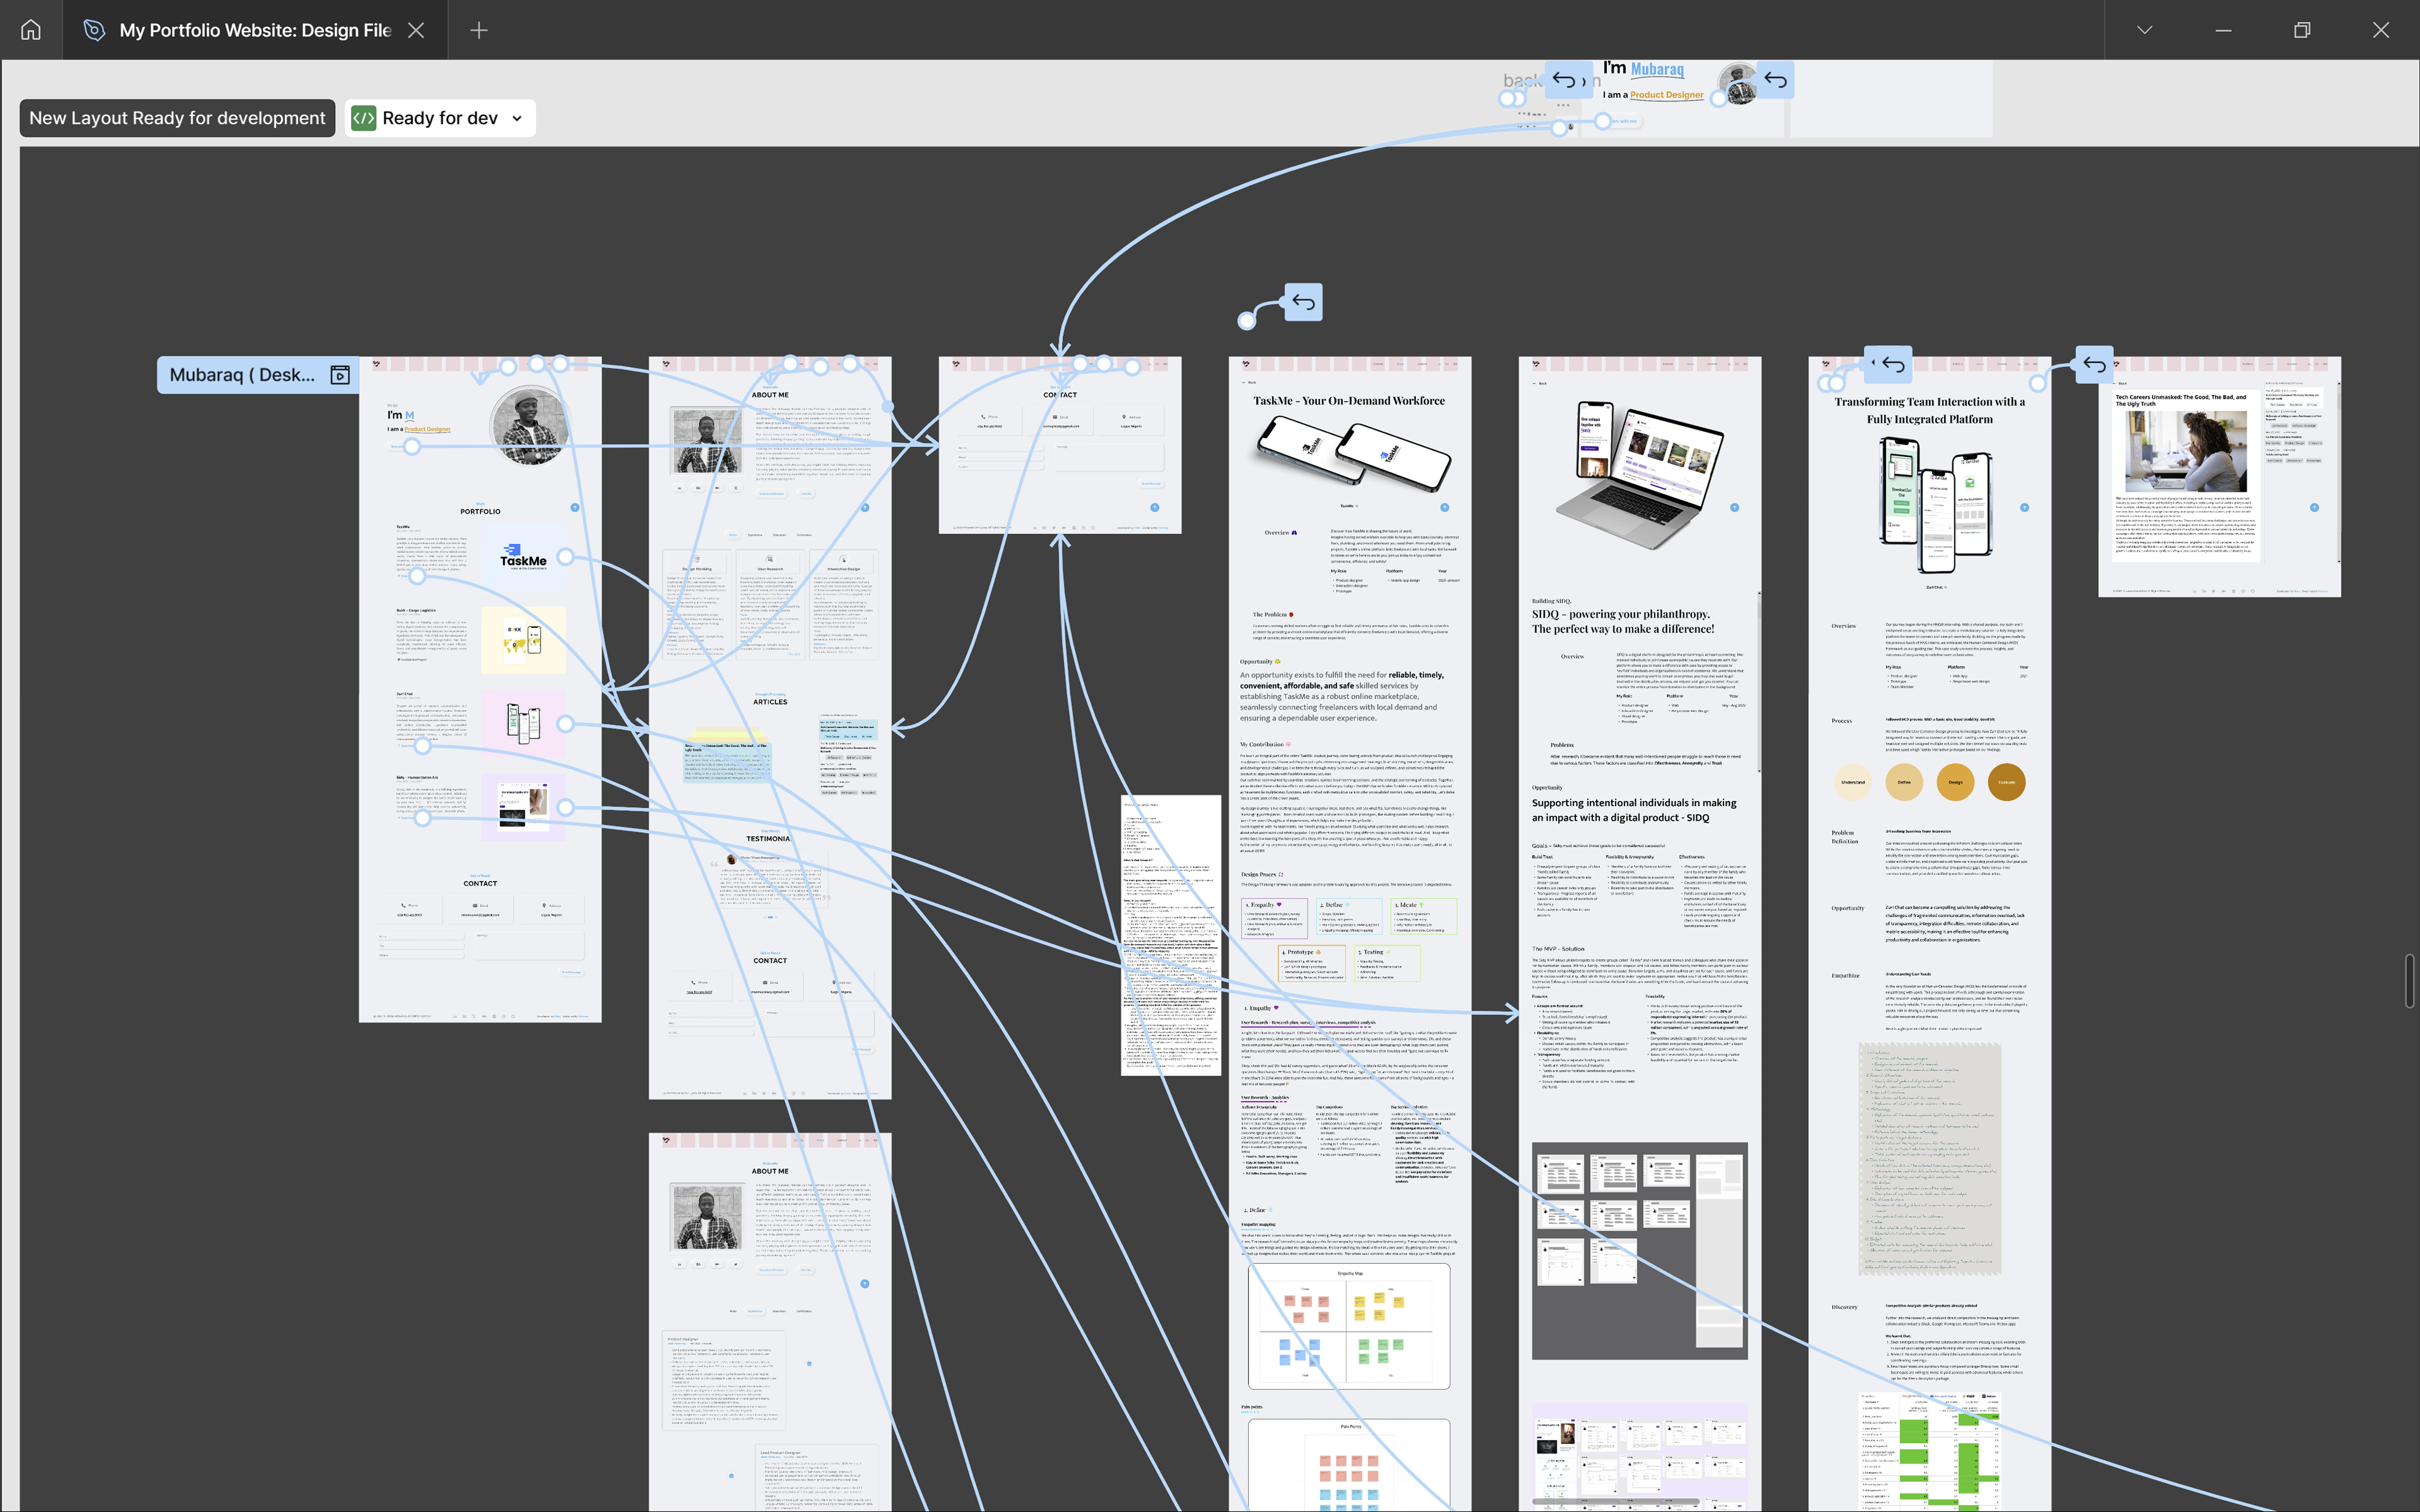Select the Define process circle
2420x1512 pixels.
tap(1904, 782)
